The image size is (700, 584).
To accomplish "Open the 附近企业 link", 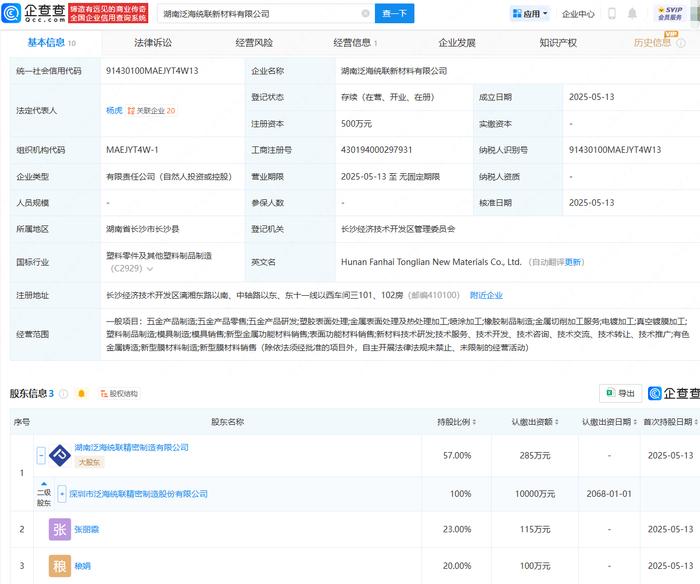I will 486,295.
